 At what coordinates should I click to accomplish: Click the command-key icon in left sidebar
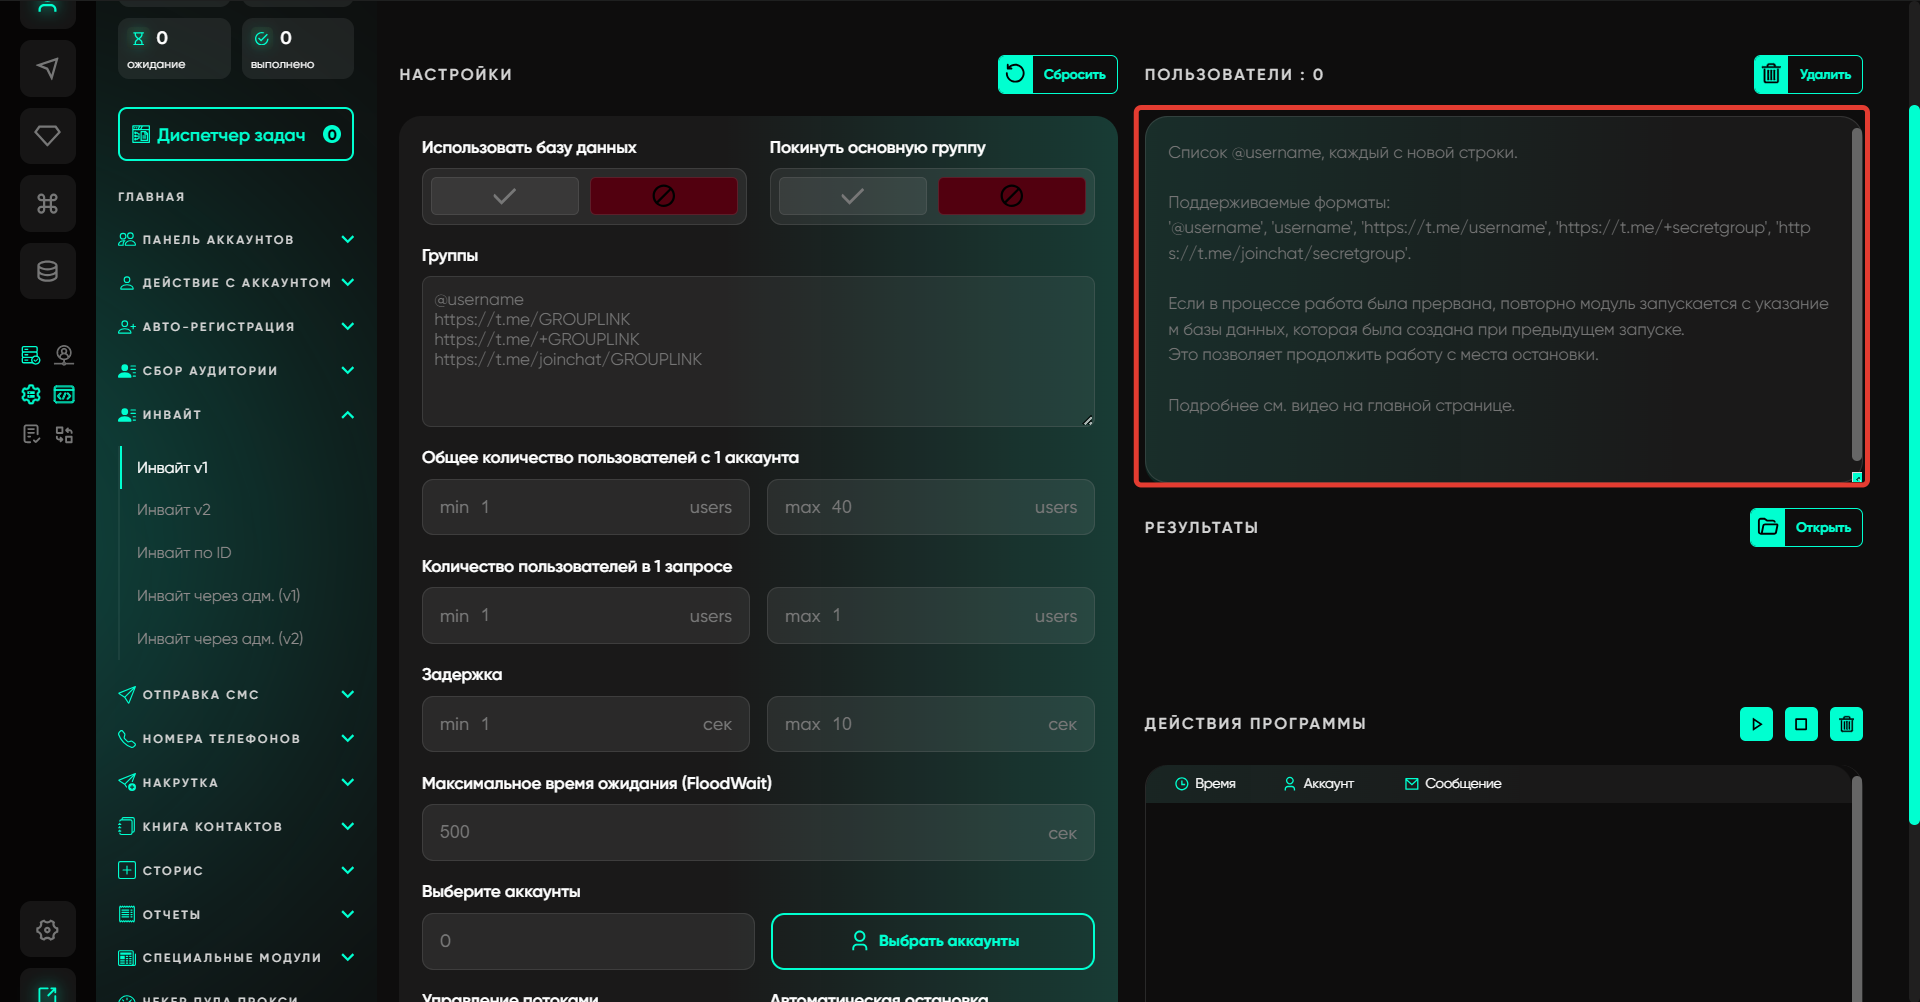click(47, 204)
